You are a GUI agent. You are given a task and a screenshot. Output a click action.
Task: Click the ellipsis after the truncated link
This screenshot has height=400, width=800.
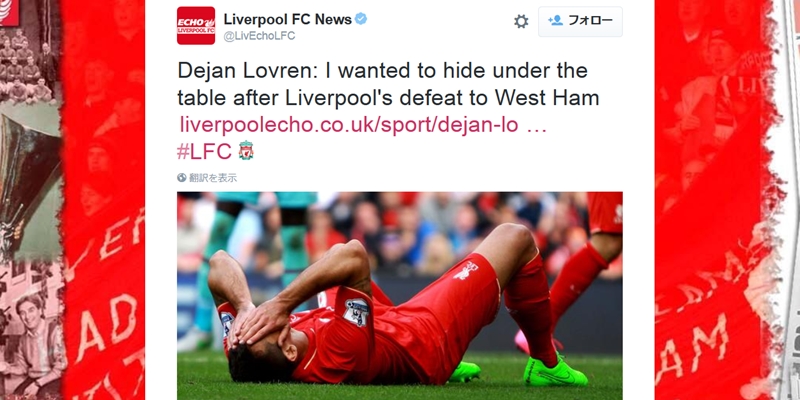click(536, 126)
